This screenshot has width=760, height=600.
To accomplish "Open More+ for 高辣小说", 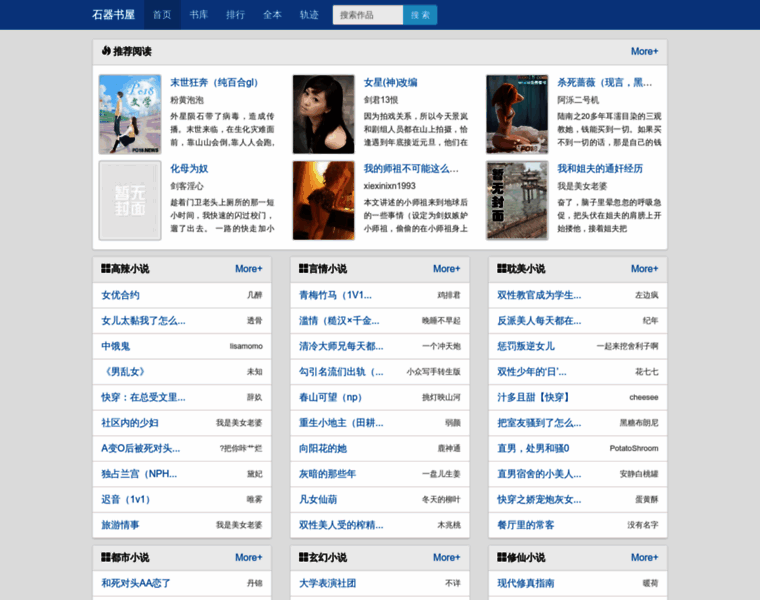I will click(249, 268).
